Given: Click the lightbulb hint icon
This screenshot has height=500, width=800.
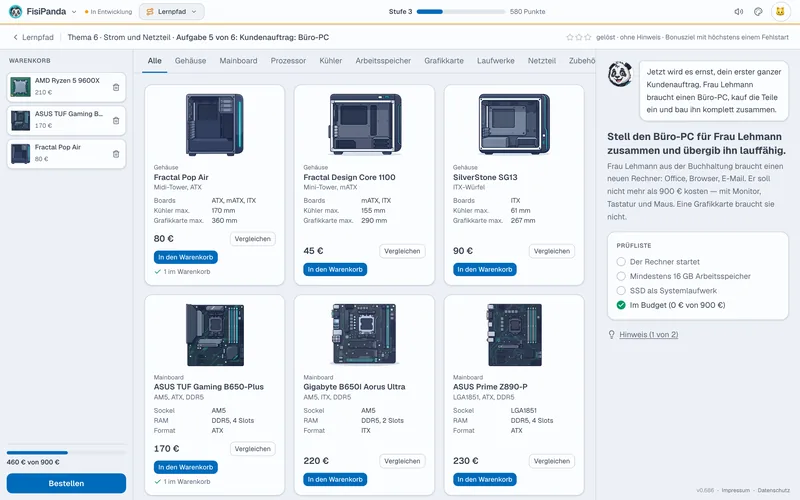Looking at the screenshot, I should pyautogui.click(x=612, y=335).
